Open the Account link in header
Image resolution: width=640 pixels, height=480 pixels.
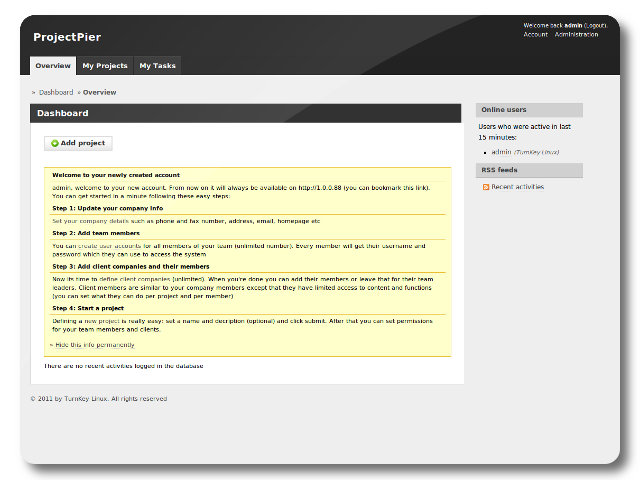[535, 34]
